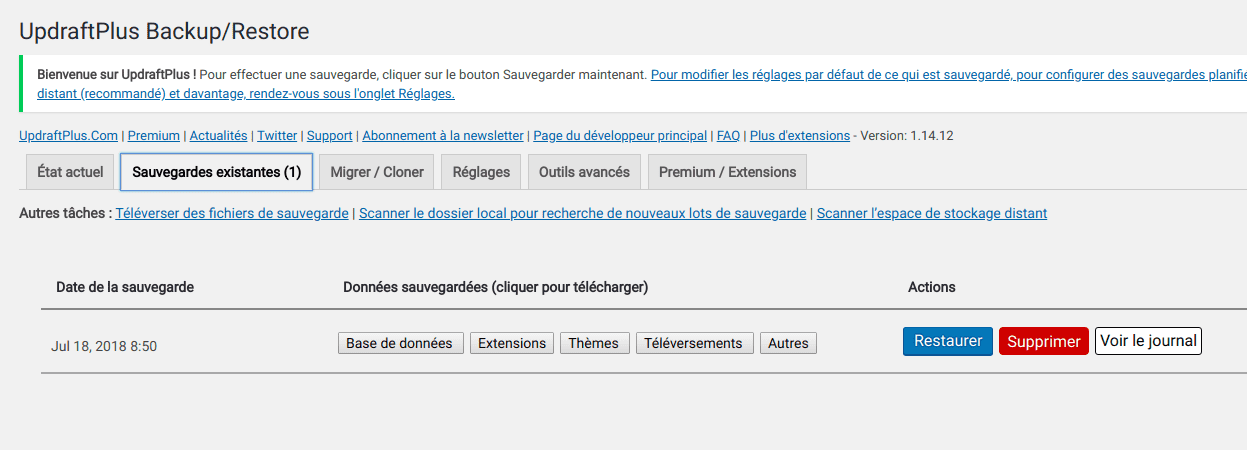Image resolution: width=1247 pixels, height=450 pixels.
Task: Download the Autres backup data
Action: coord(788,343)
